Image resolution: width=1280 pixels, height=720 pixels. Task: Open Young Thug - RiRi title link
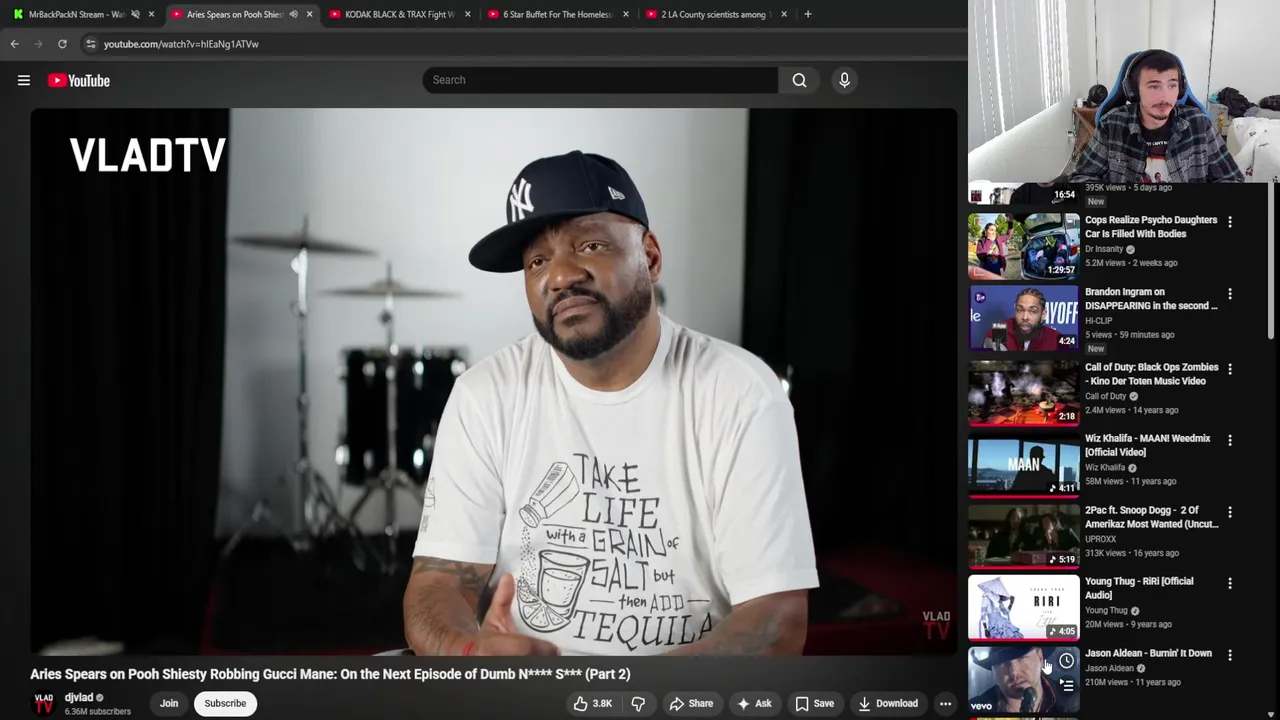(1139, 588)
